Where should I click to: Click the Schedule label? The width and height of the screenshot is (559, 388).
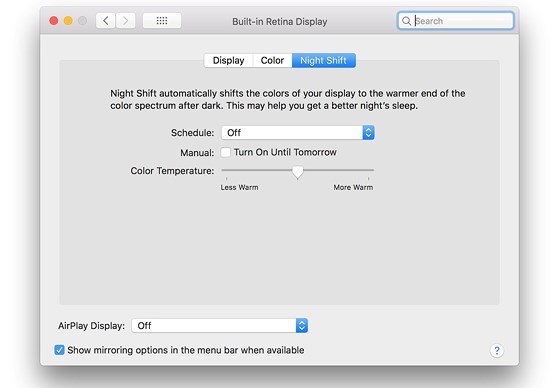click(193, 133)
